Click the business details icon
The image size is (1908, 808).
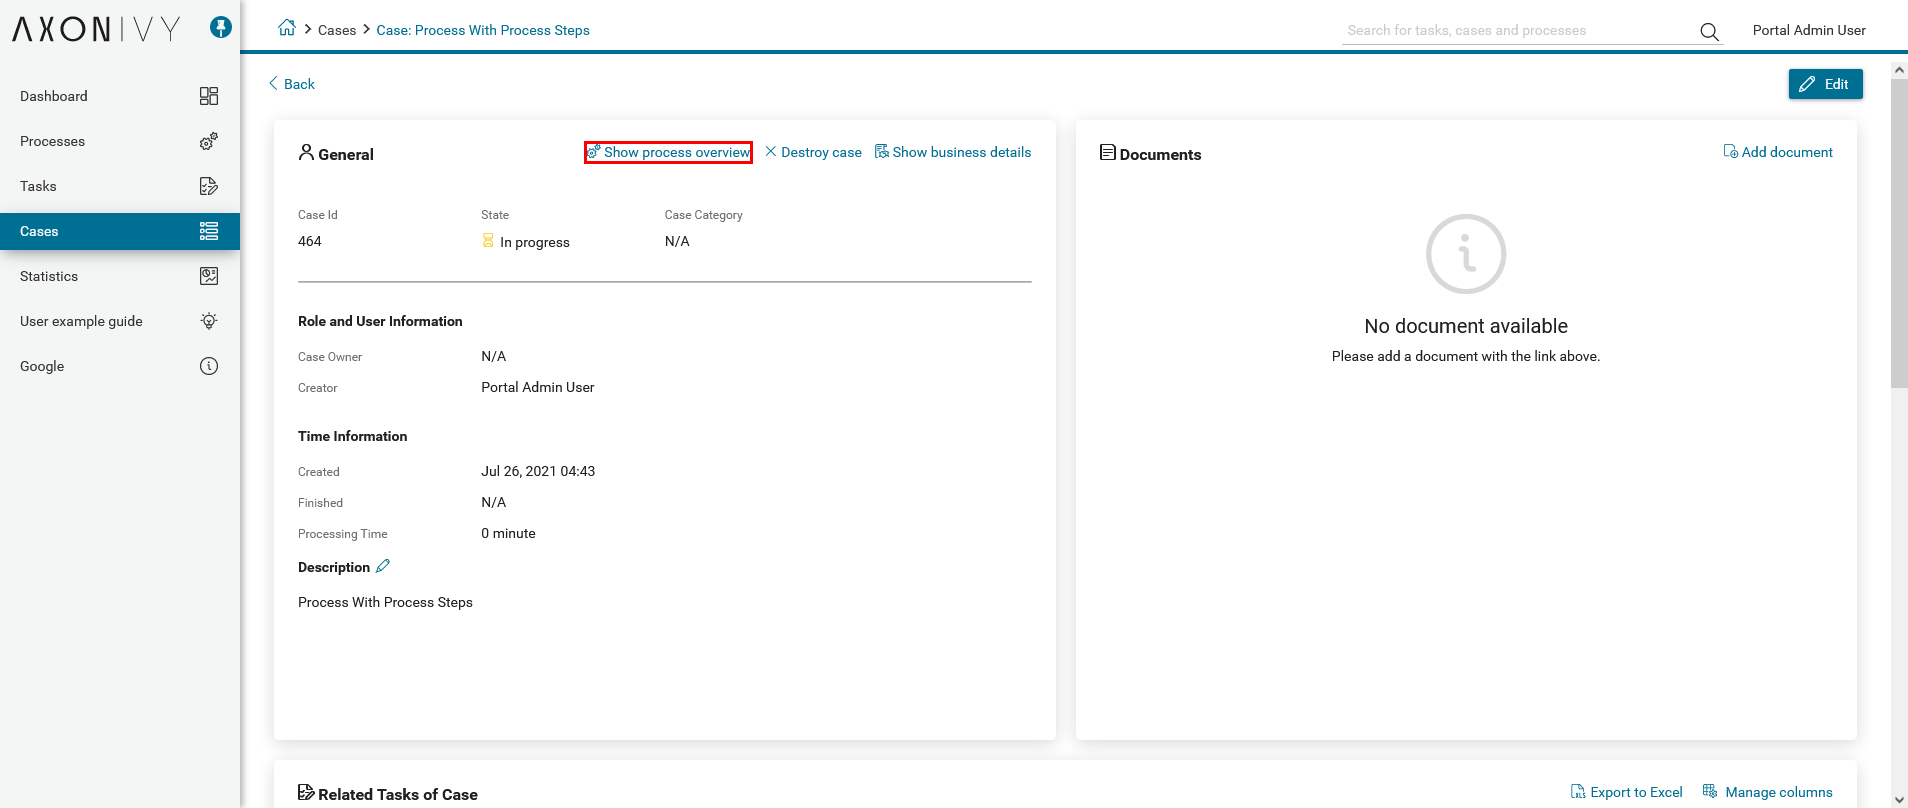[882, 152]
